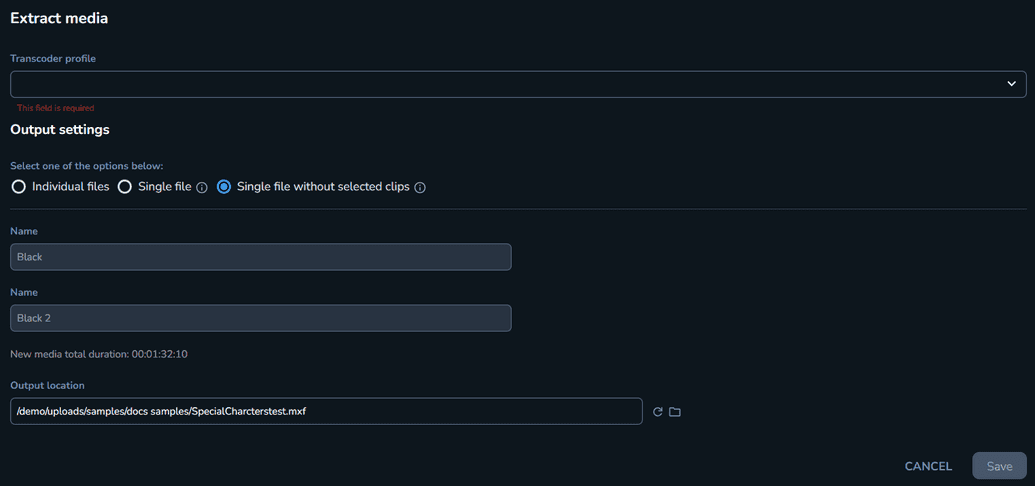Click the New media total duration text

click(99, 354)
